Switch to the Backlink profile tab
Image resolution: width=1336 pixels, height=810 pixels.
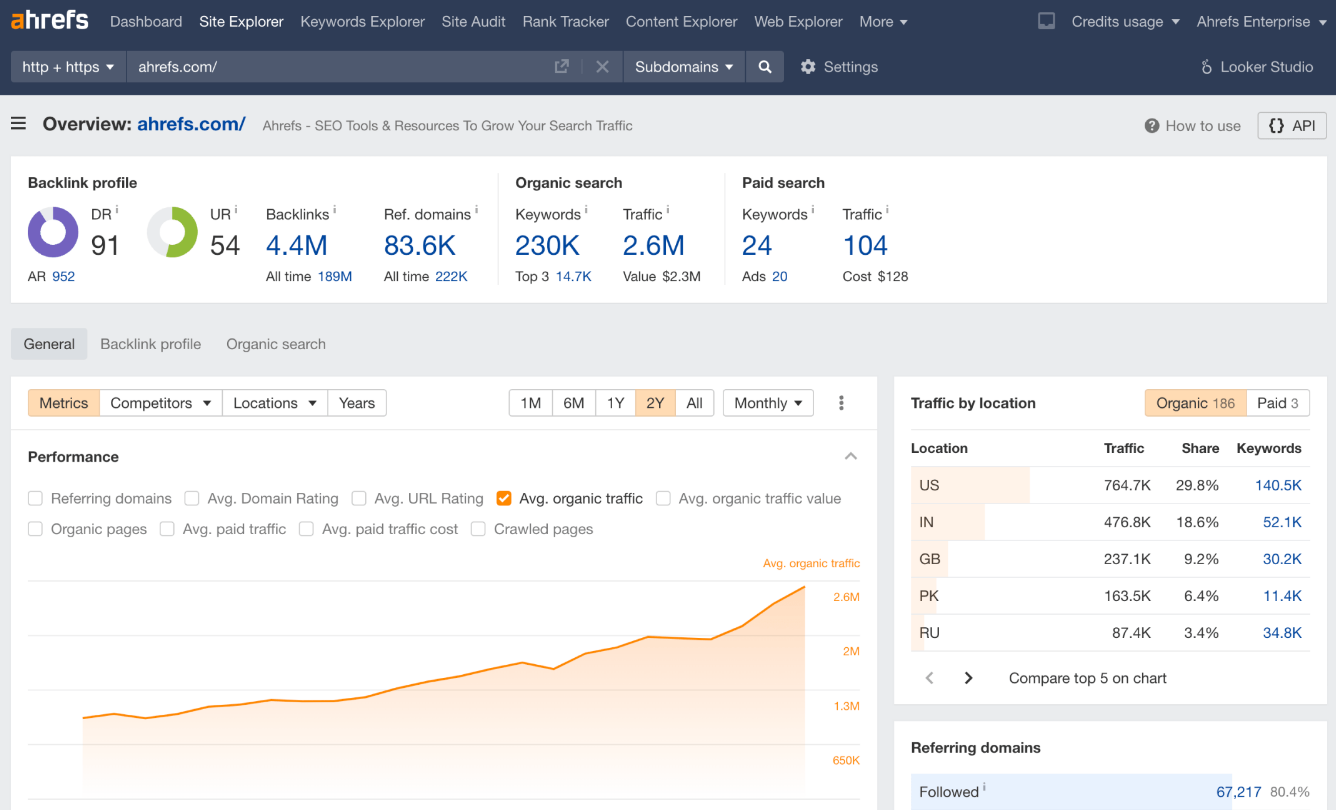[x=151, y=344]
